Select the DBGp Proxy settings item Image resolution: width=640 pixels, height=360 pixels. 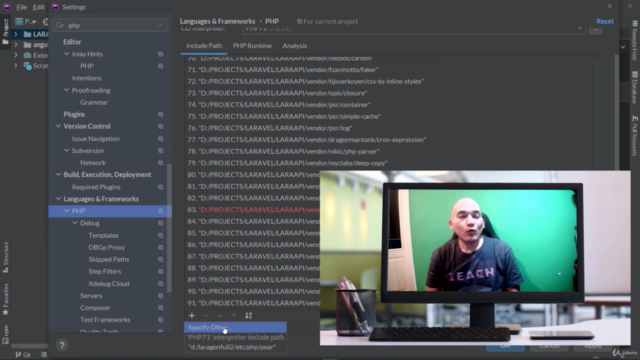pyautogui.click(x=107, y=247)
